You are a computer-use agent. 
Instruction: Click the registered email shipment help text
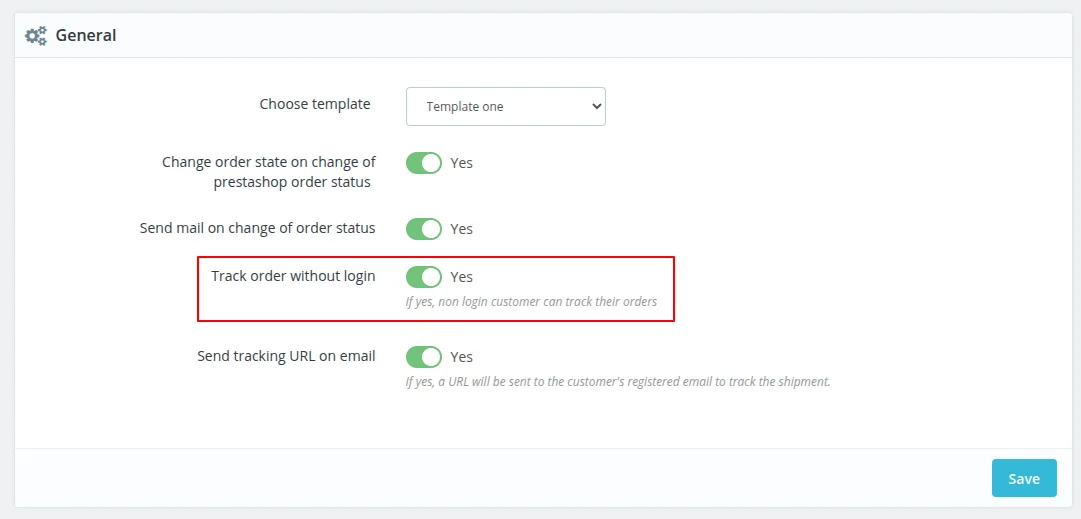click(618, 381)
